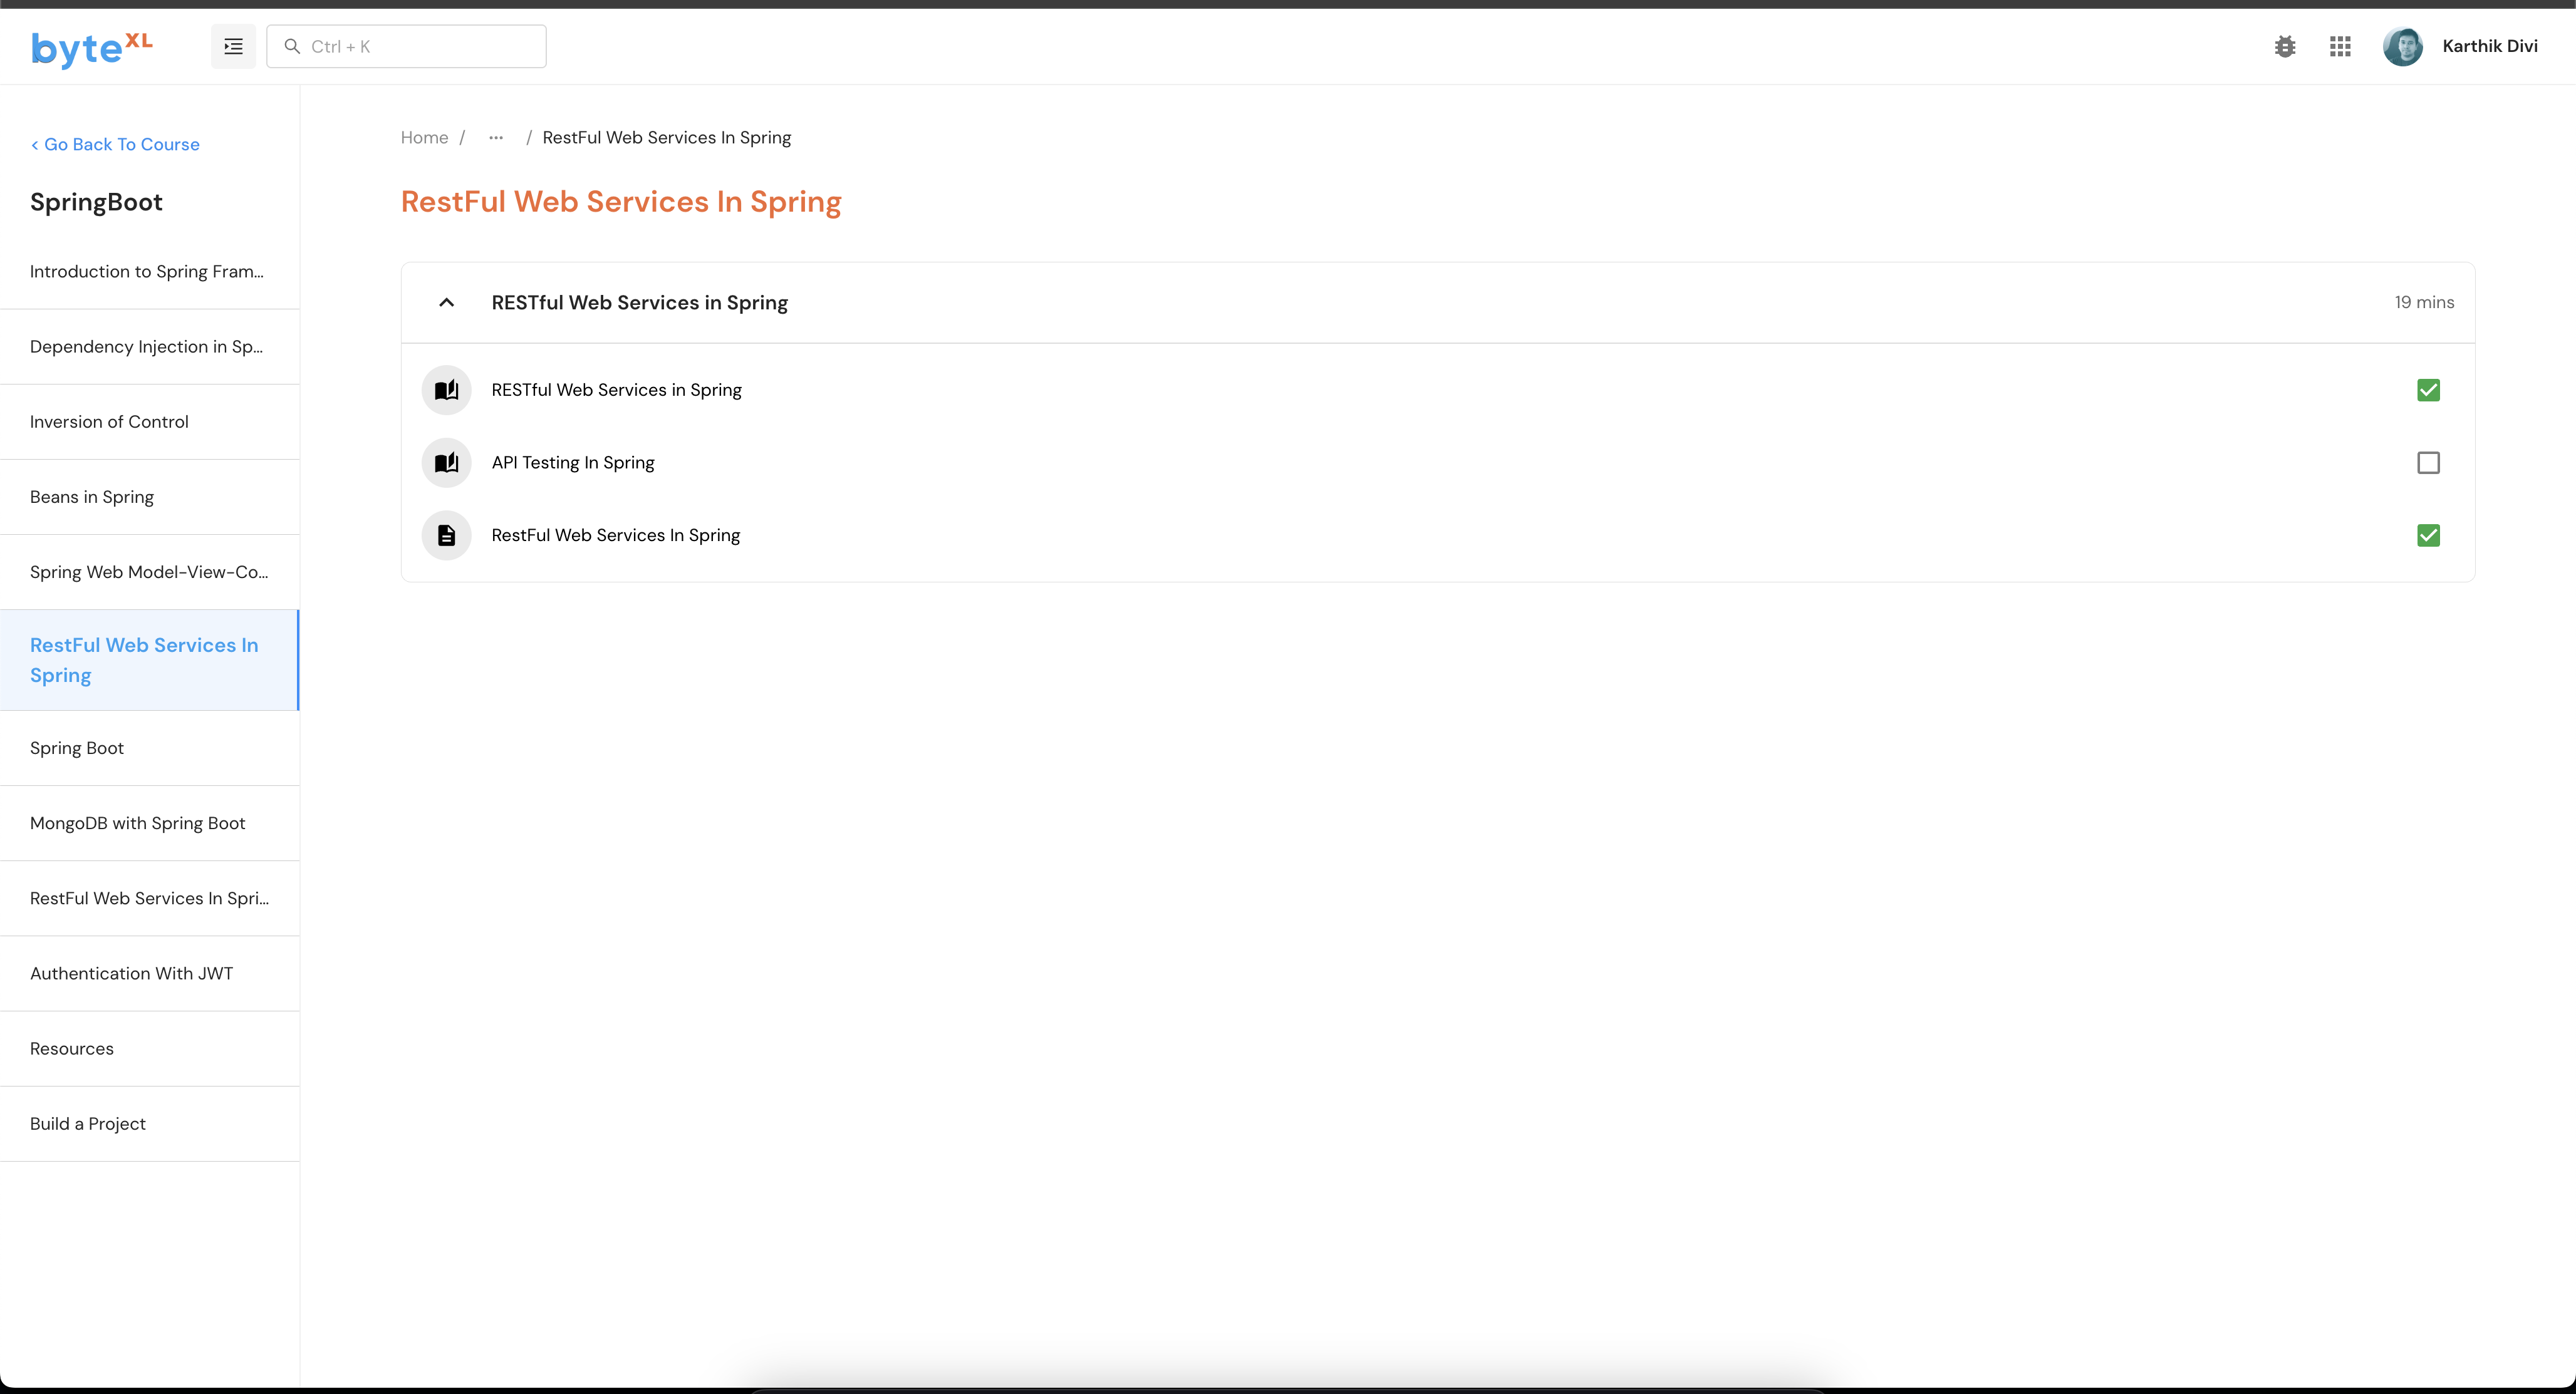Open Build a Project sidebar item
The image size is (2576, 1394).
click(x=88, y=1123)
